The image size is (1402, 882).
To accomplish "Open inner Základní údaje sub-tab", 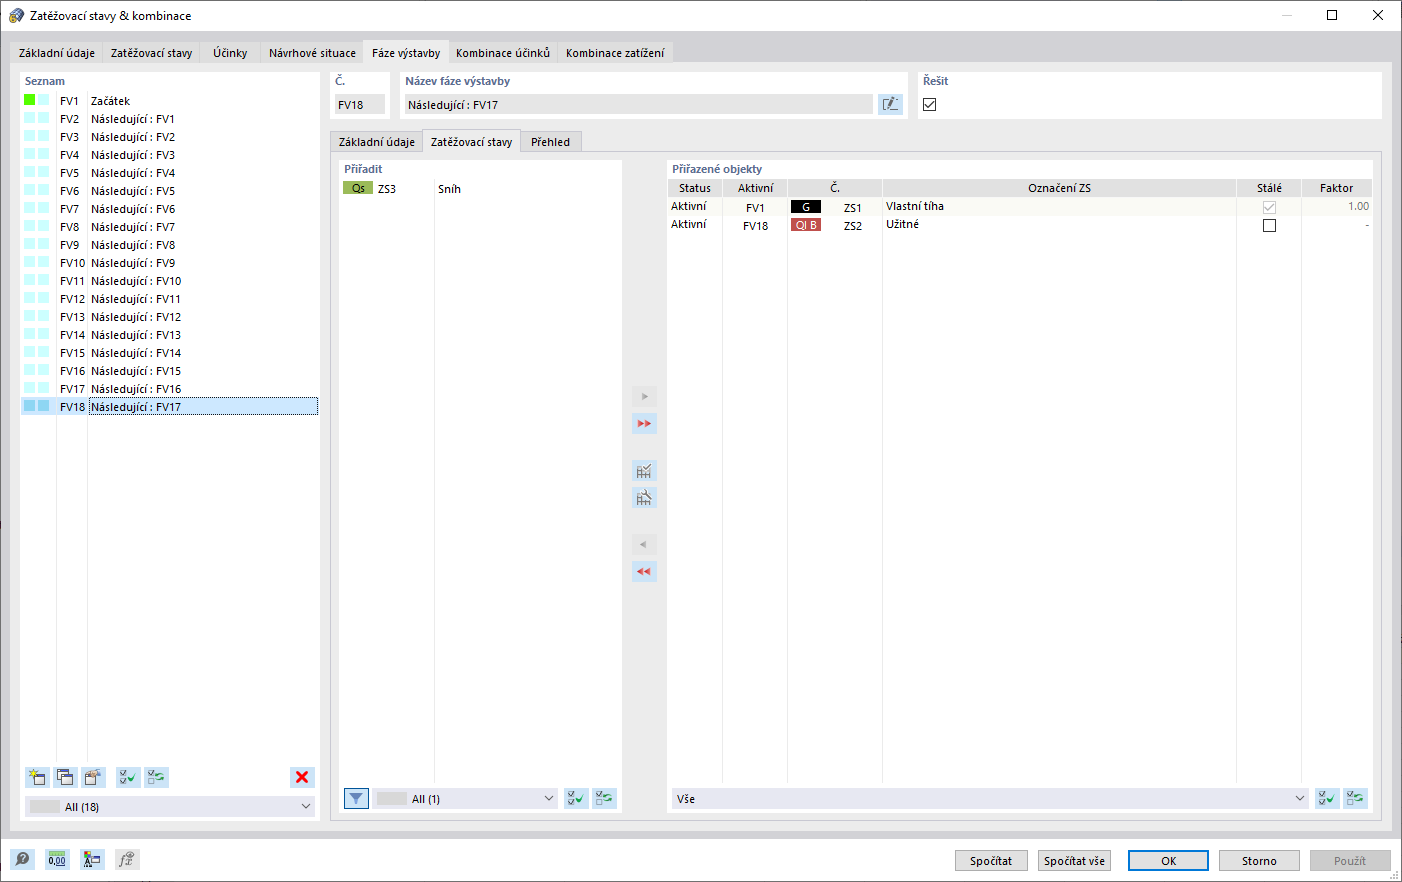I will click(x=377, y=142).
